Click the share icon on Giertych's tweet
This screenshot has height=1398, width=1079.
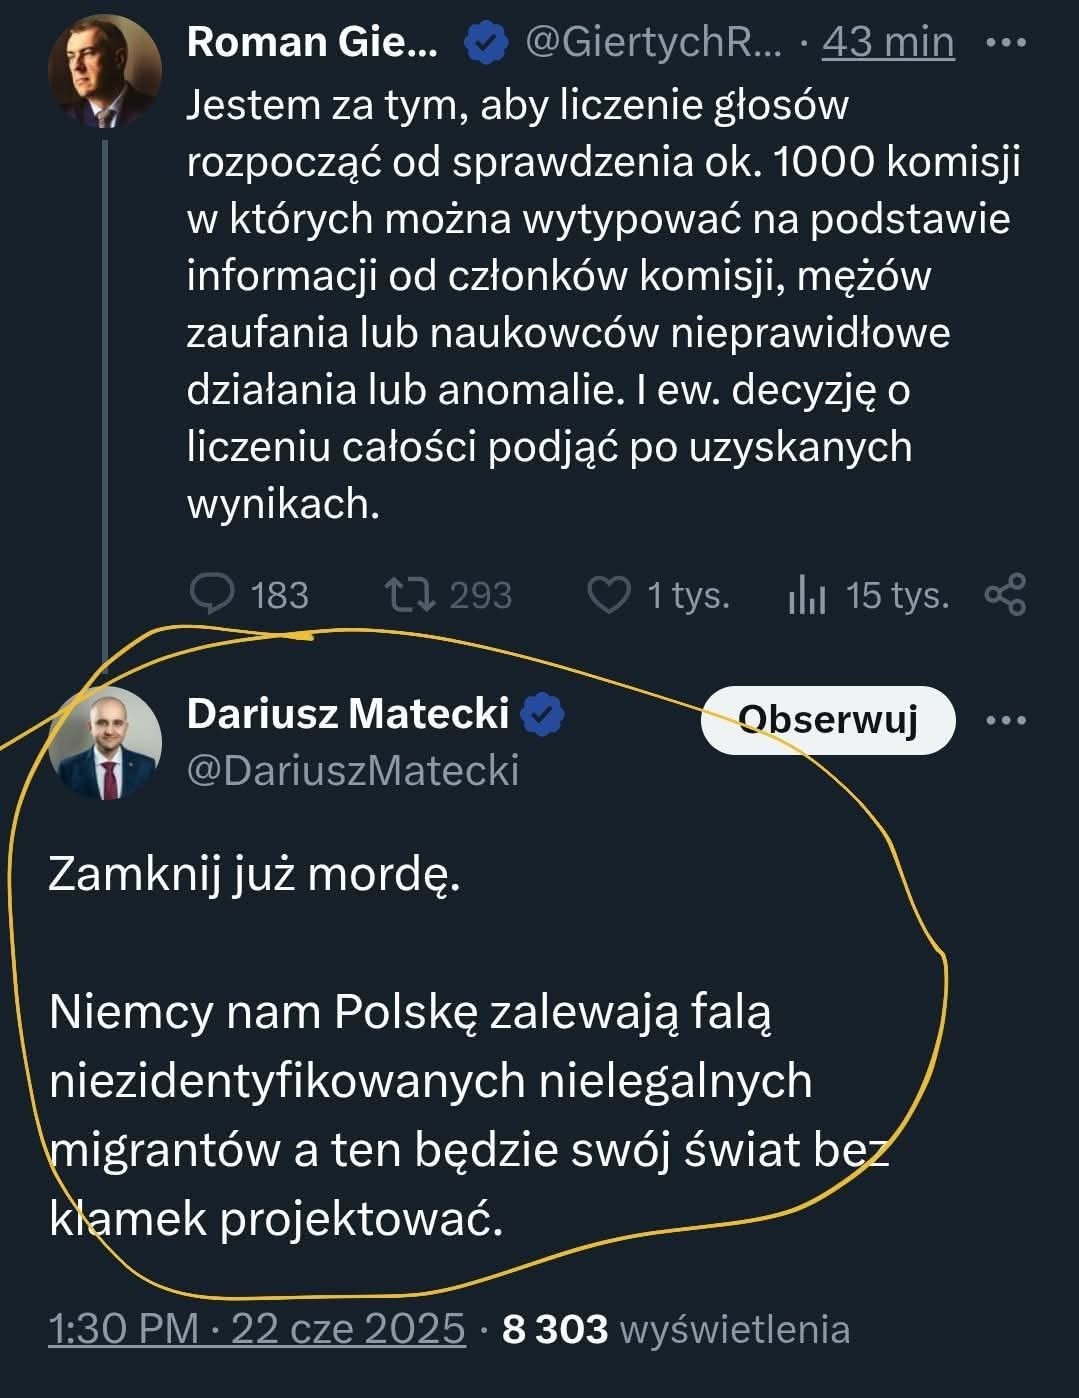tap(1005, 595)
